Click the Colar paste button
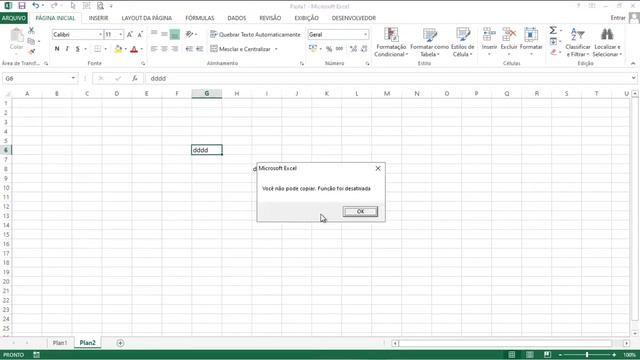 (16, 40)
